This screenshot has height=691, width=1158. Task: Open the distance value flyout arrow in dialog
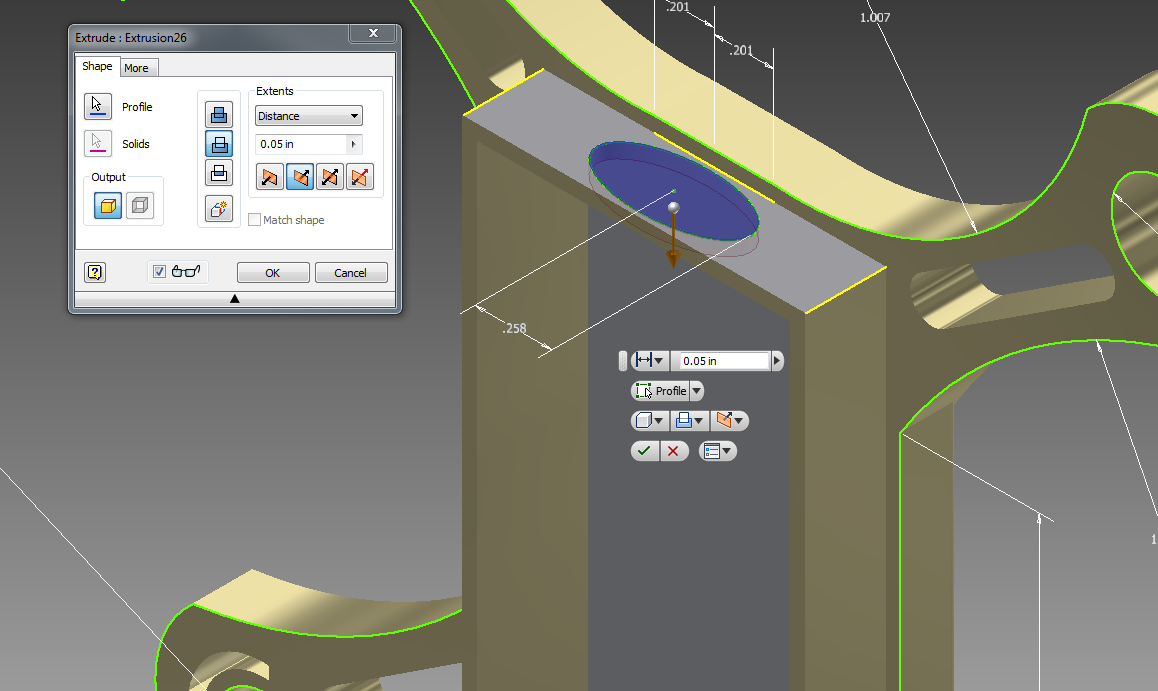click(x=354, y=144)
